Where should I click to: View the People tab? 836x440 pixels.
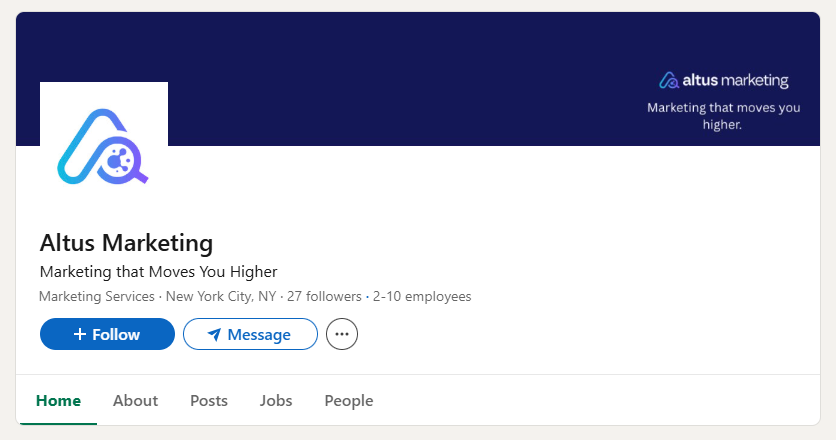click(x=349, y=401)
